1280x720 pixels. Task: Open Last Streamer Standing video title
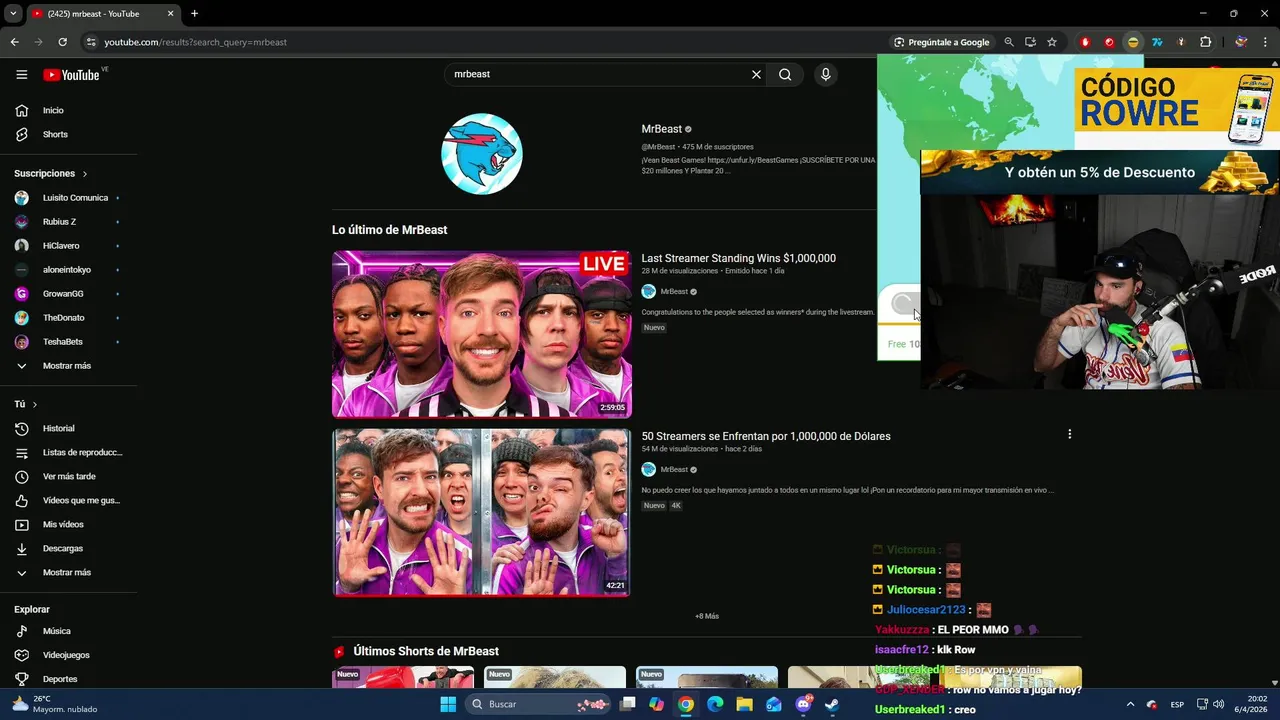tap(738, 258)
